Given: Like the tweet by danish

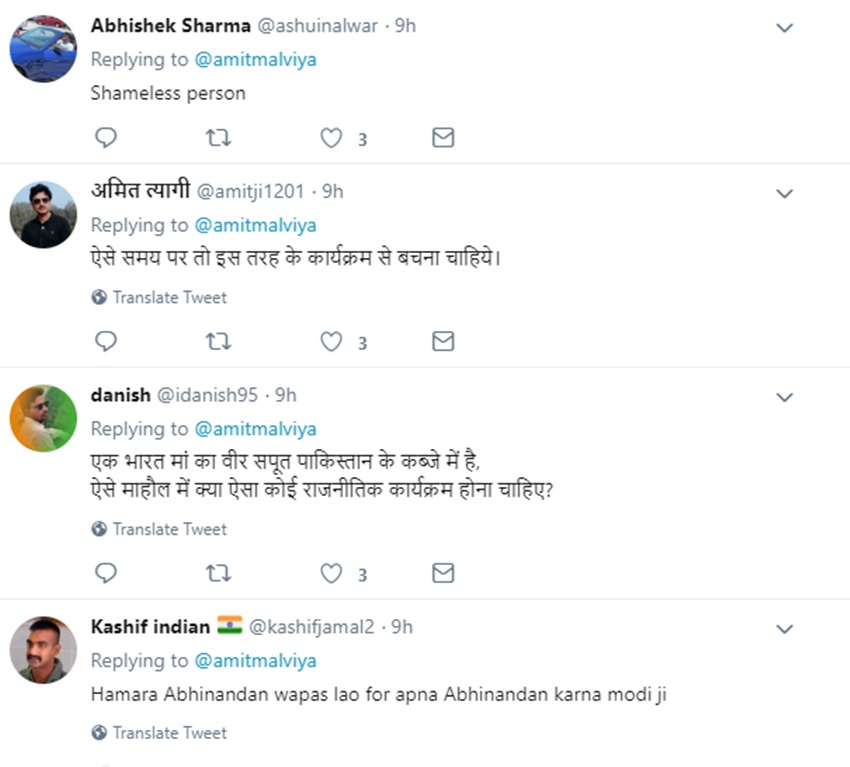Looking at the screenshot, I should [331, 573].
